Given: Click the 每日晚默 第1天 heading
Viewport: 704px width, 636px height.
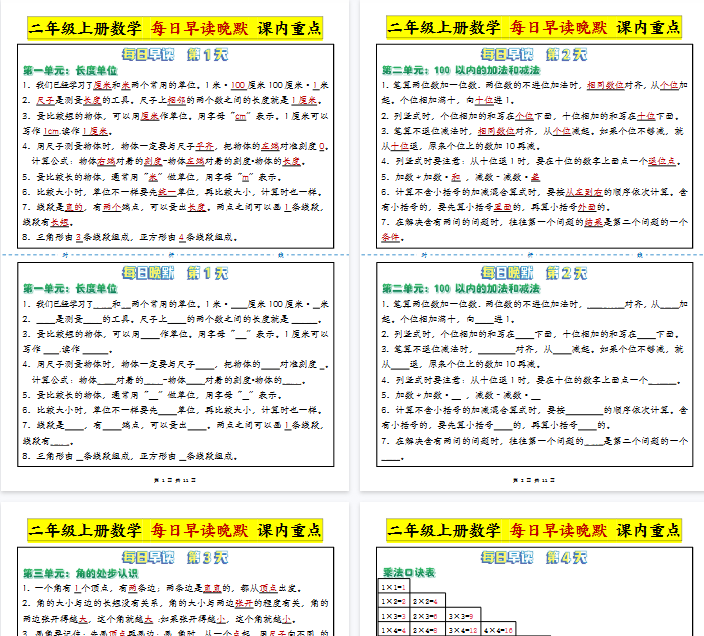Looking at the screenshot, I should [x=175, y=272].
